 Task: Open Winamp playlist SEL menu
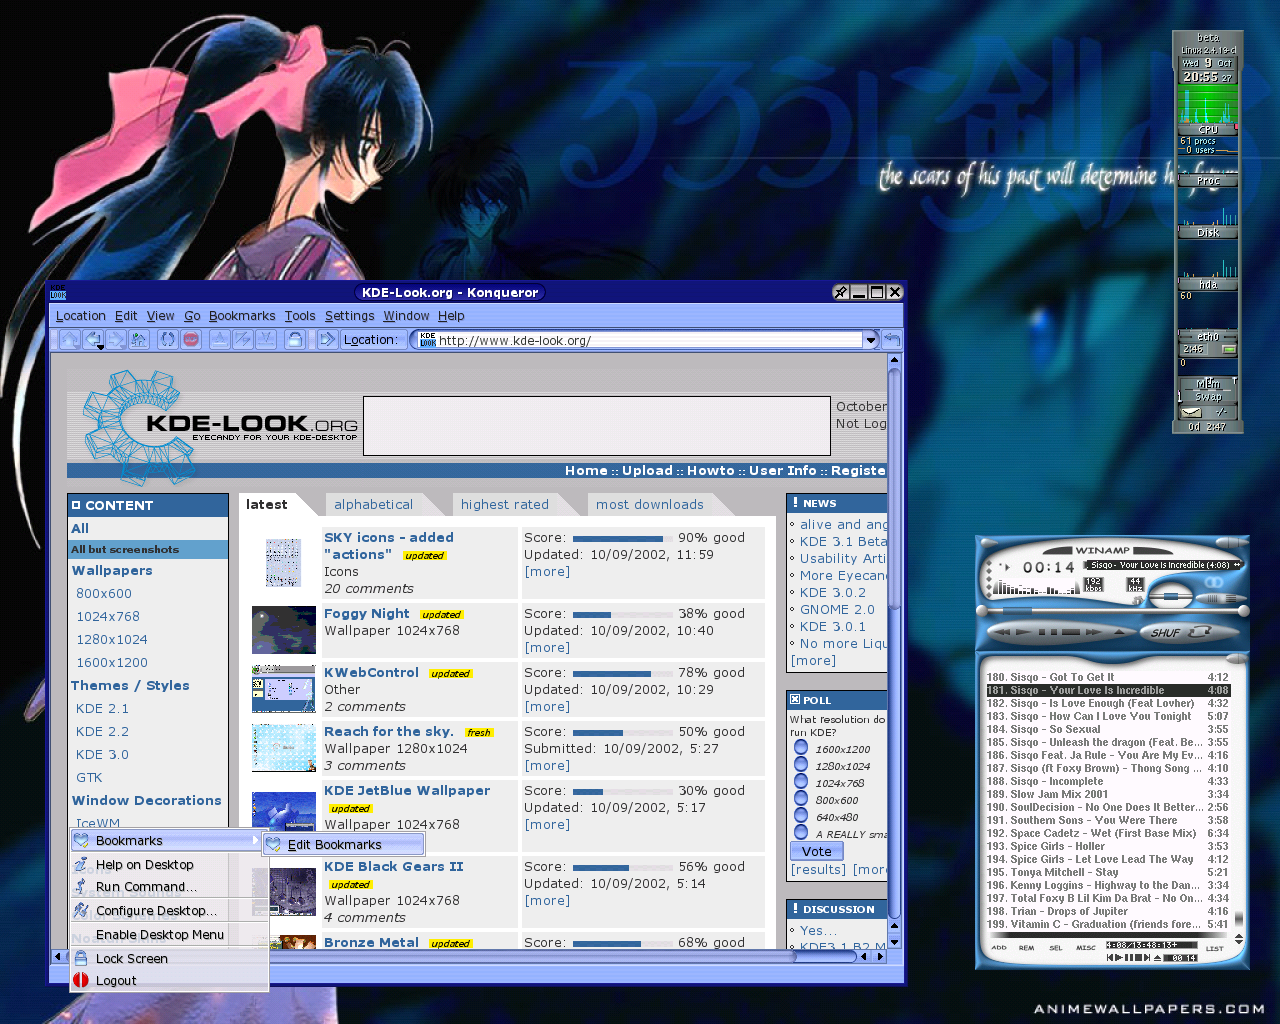(x=1056, y=948)
